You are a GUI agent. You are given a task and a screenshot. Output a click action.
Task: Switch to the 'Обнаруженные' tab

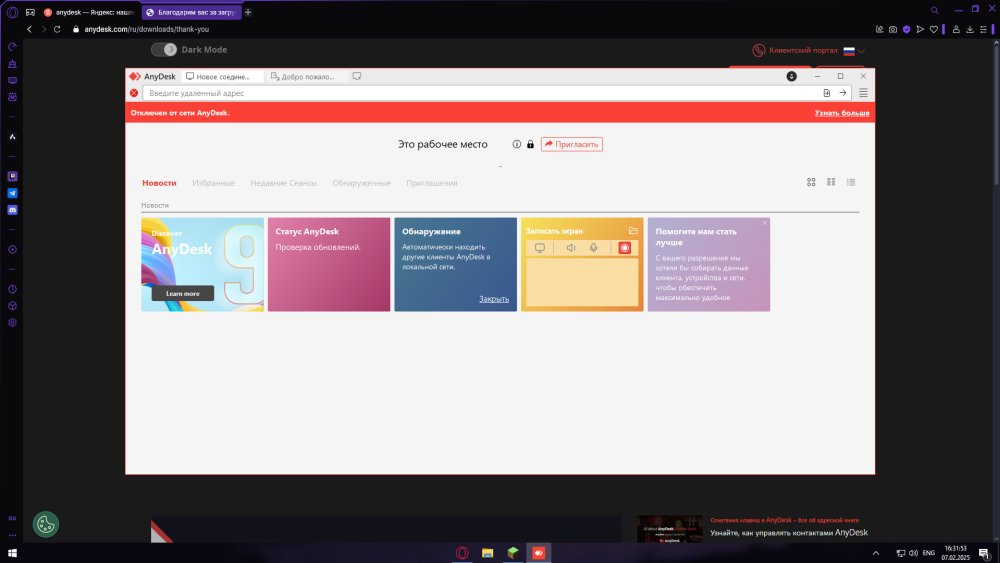point(361,183)
